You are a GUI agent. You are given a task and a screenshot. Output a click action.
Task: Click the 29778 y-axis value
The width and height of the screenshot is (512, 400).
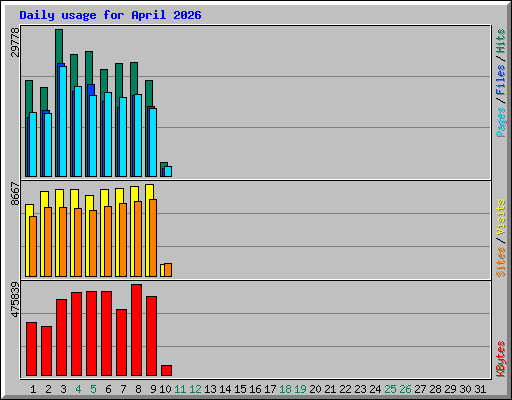tap(15, 42)
